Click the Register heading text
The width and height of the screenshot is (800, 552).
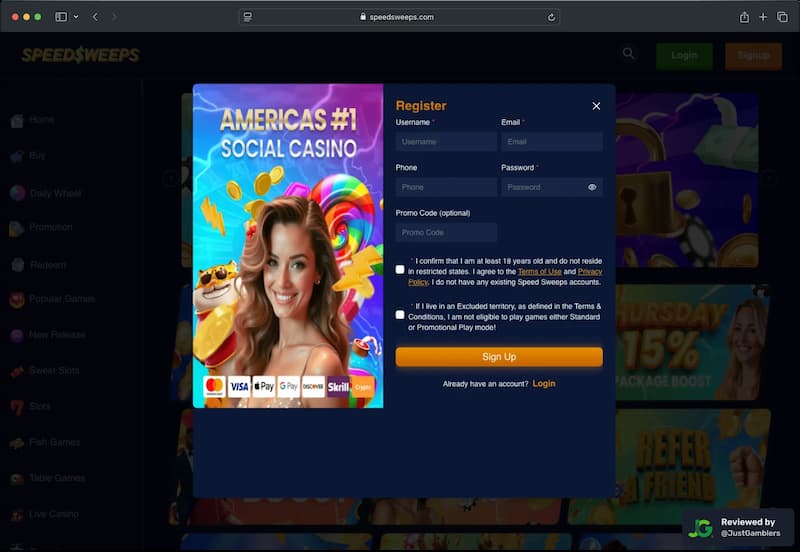coord(421,106)
